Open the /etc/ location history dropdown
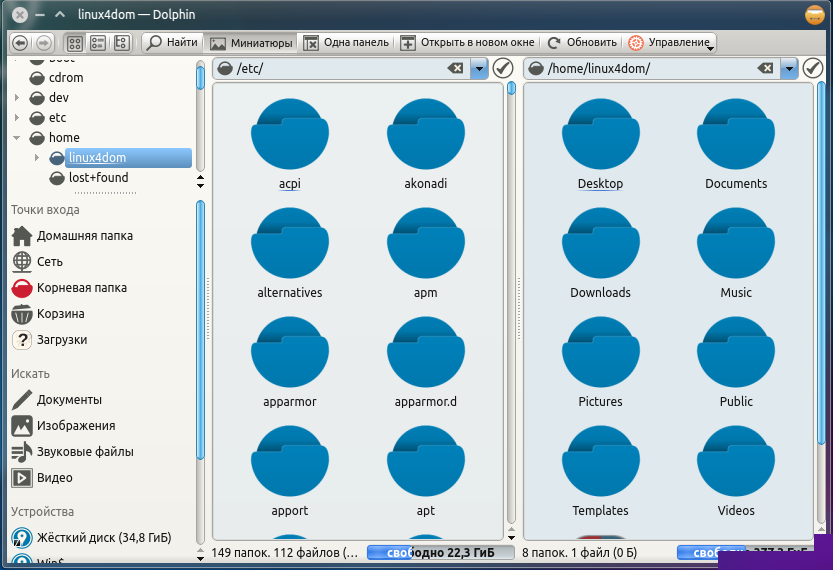 pyautogui.click(x=479, y=69)
